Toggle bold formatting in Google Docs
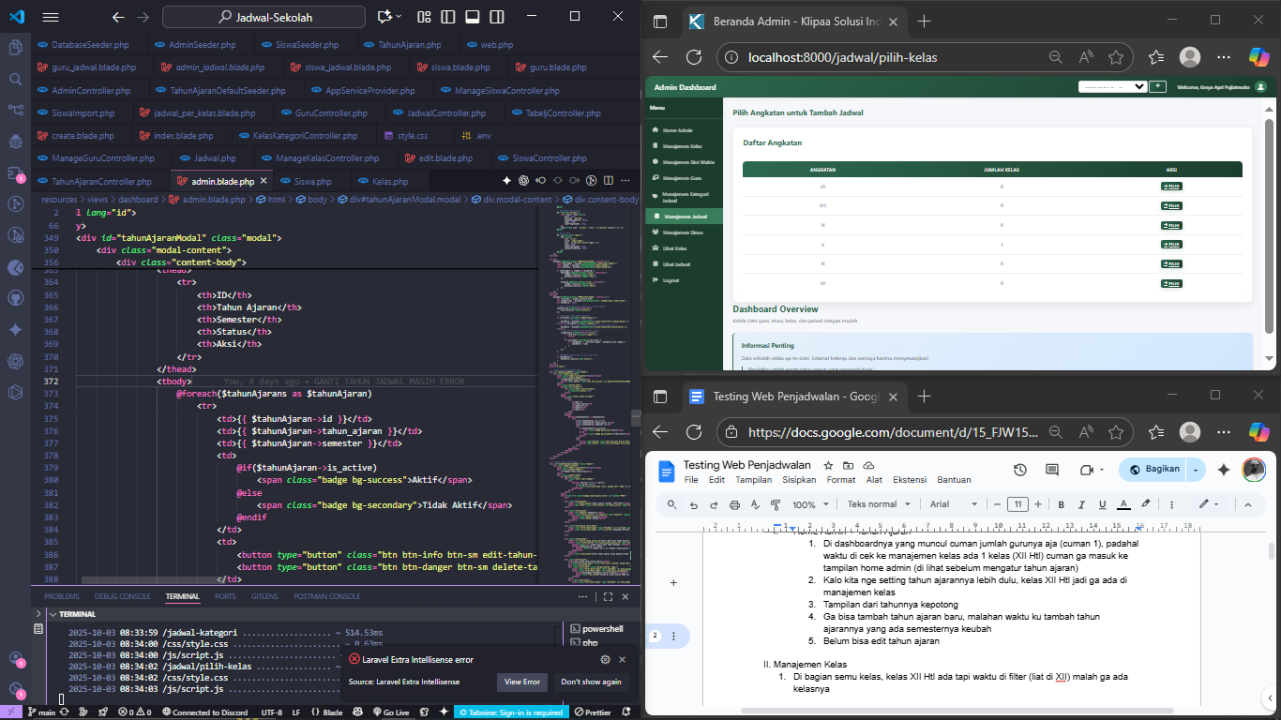Screen dimensions: 1281x720 click(1061, 505)
